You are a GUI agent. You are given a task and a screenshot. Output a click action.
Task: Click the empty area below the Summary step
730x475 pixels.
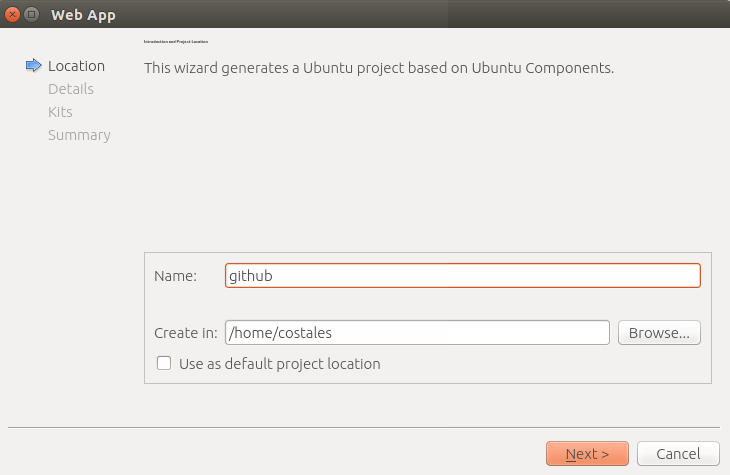(70, 279)
